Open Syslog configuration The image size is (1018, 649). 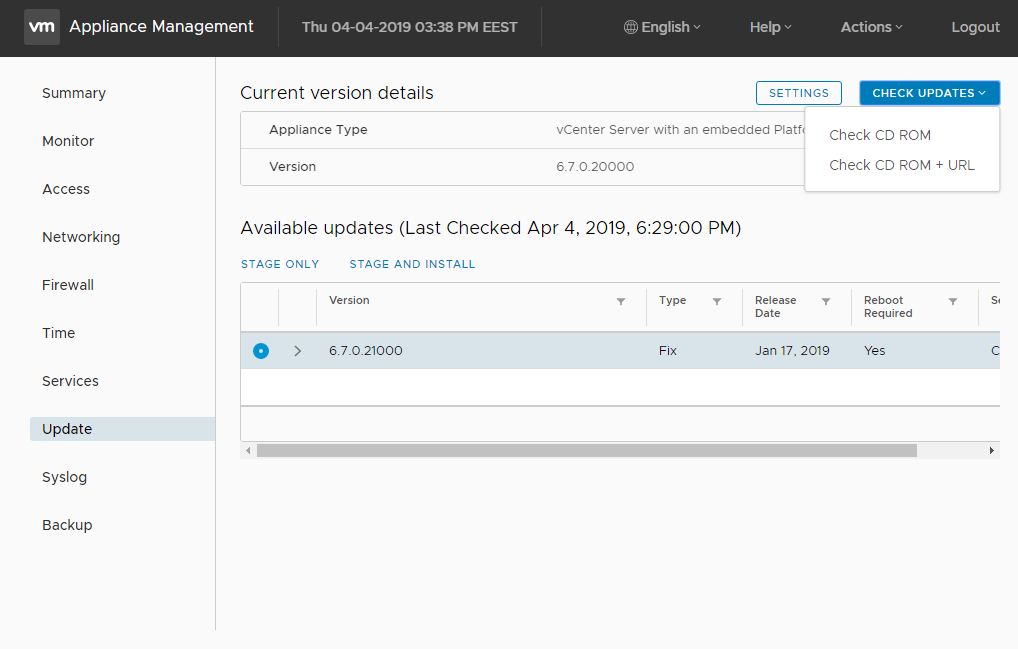pos(64,477)
